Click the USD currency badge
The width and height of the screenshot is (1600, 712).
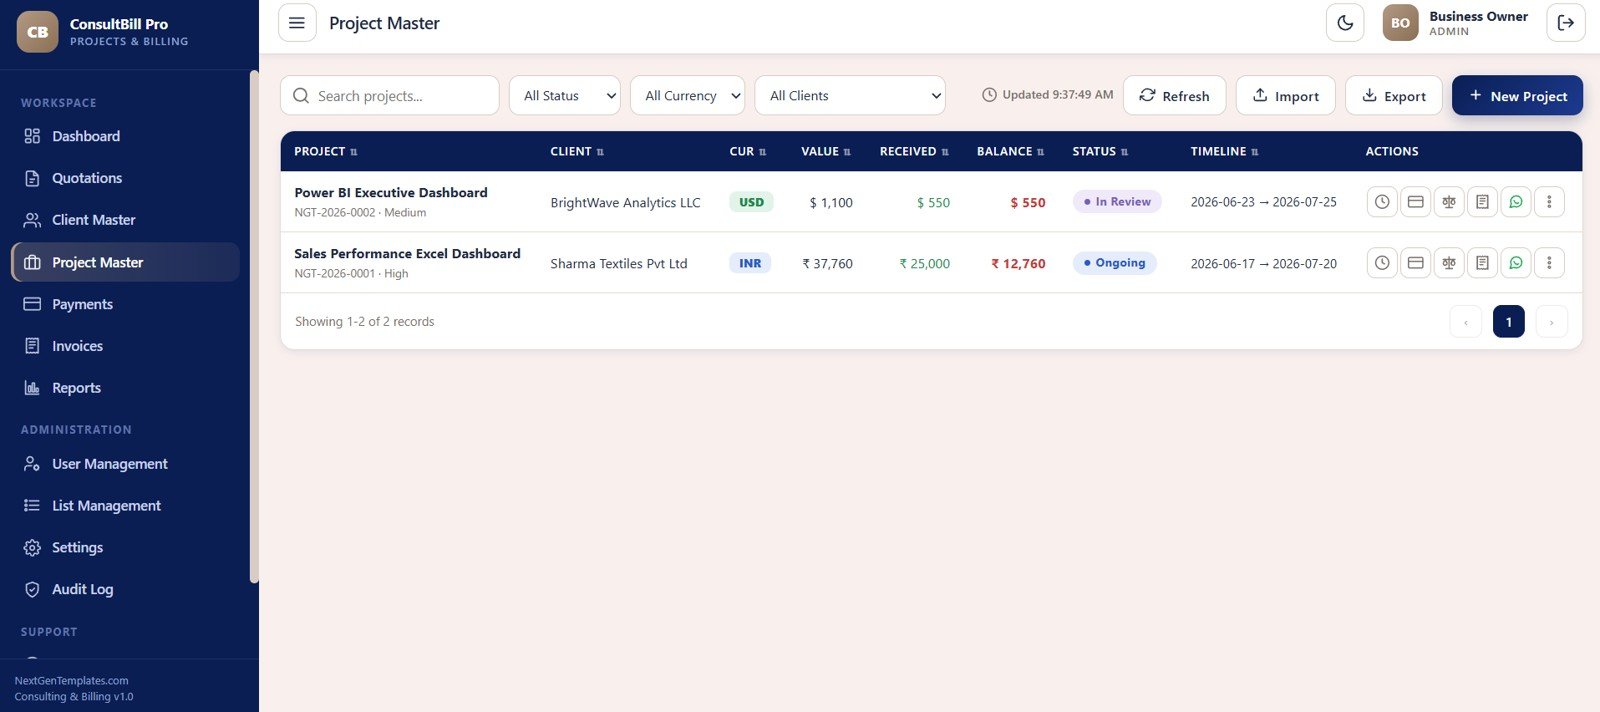(751, 202)
